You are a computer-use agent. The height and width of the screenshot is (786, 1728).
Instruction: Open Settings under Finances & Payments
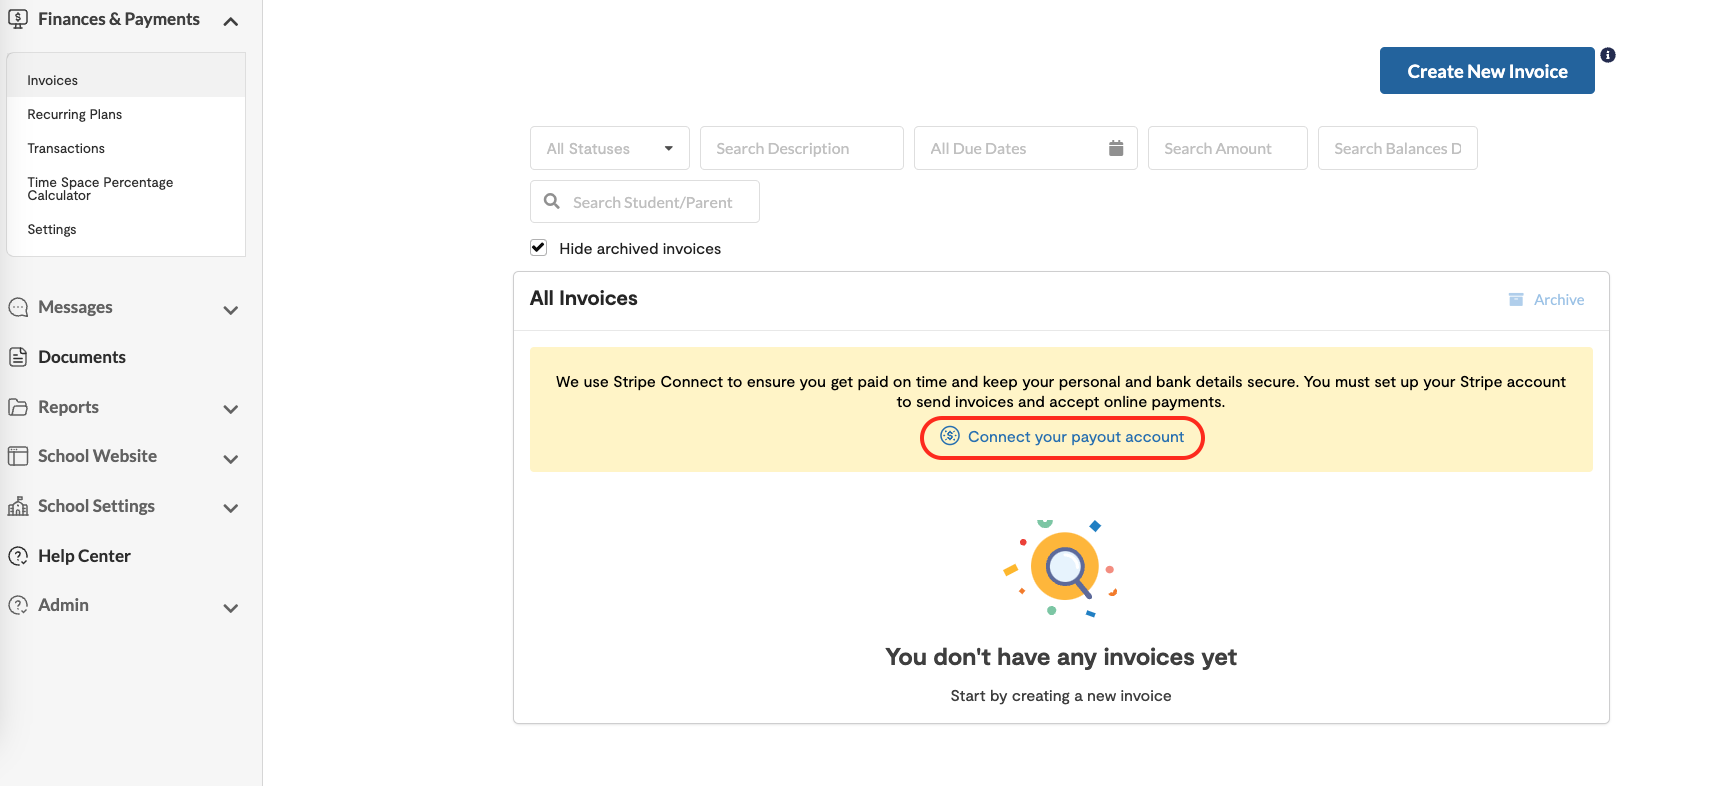pos(52,229)
